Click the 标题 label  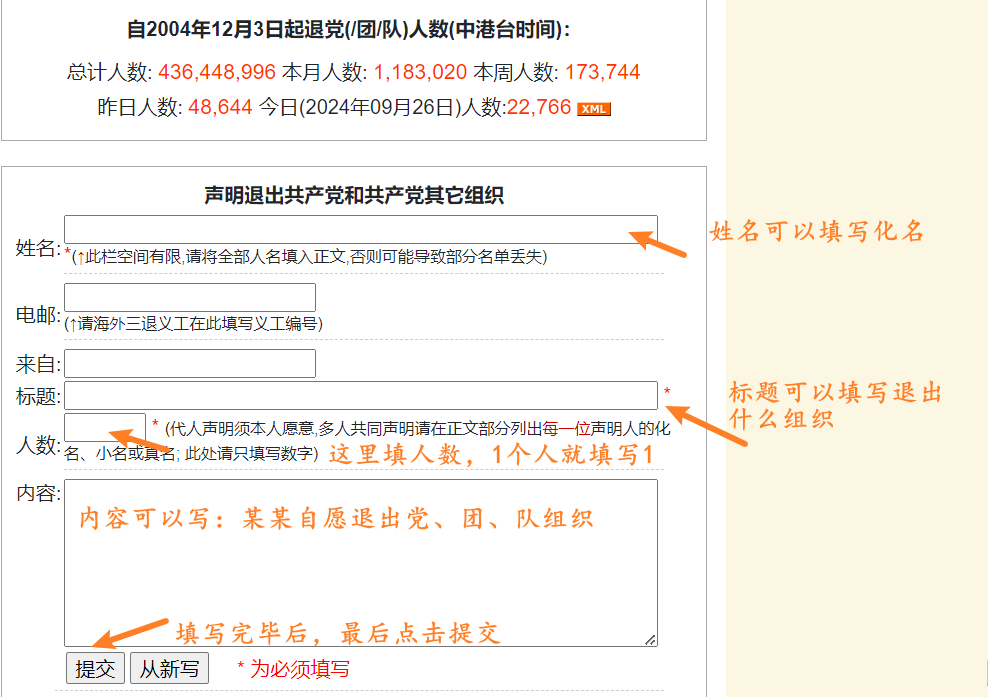(x=38, y=396)
